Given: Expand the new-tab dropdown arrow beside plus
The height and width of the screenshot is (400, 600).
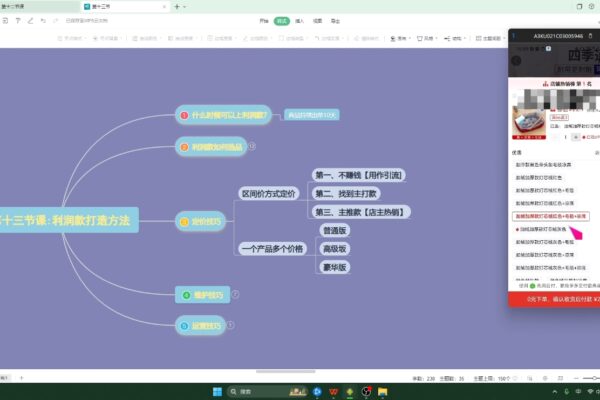Looking at the screenshot, I should 184,7.
